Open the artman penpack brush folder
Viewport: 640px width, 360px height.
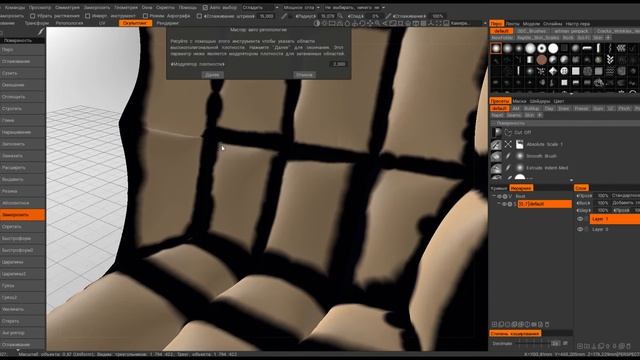click(x=571, y=31)
